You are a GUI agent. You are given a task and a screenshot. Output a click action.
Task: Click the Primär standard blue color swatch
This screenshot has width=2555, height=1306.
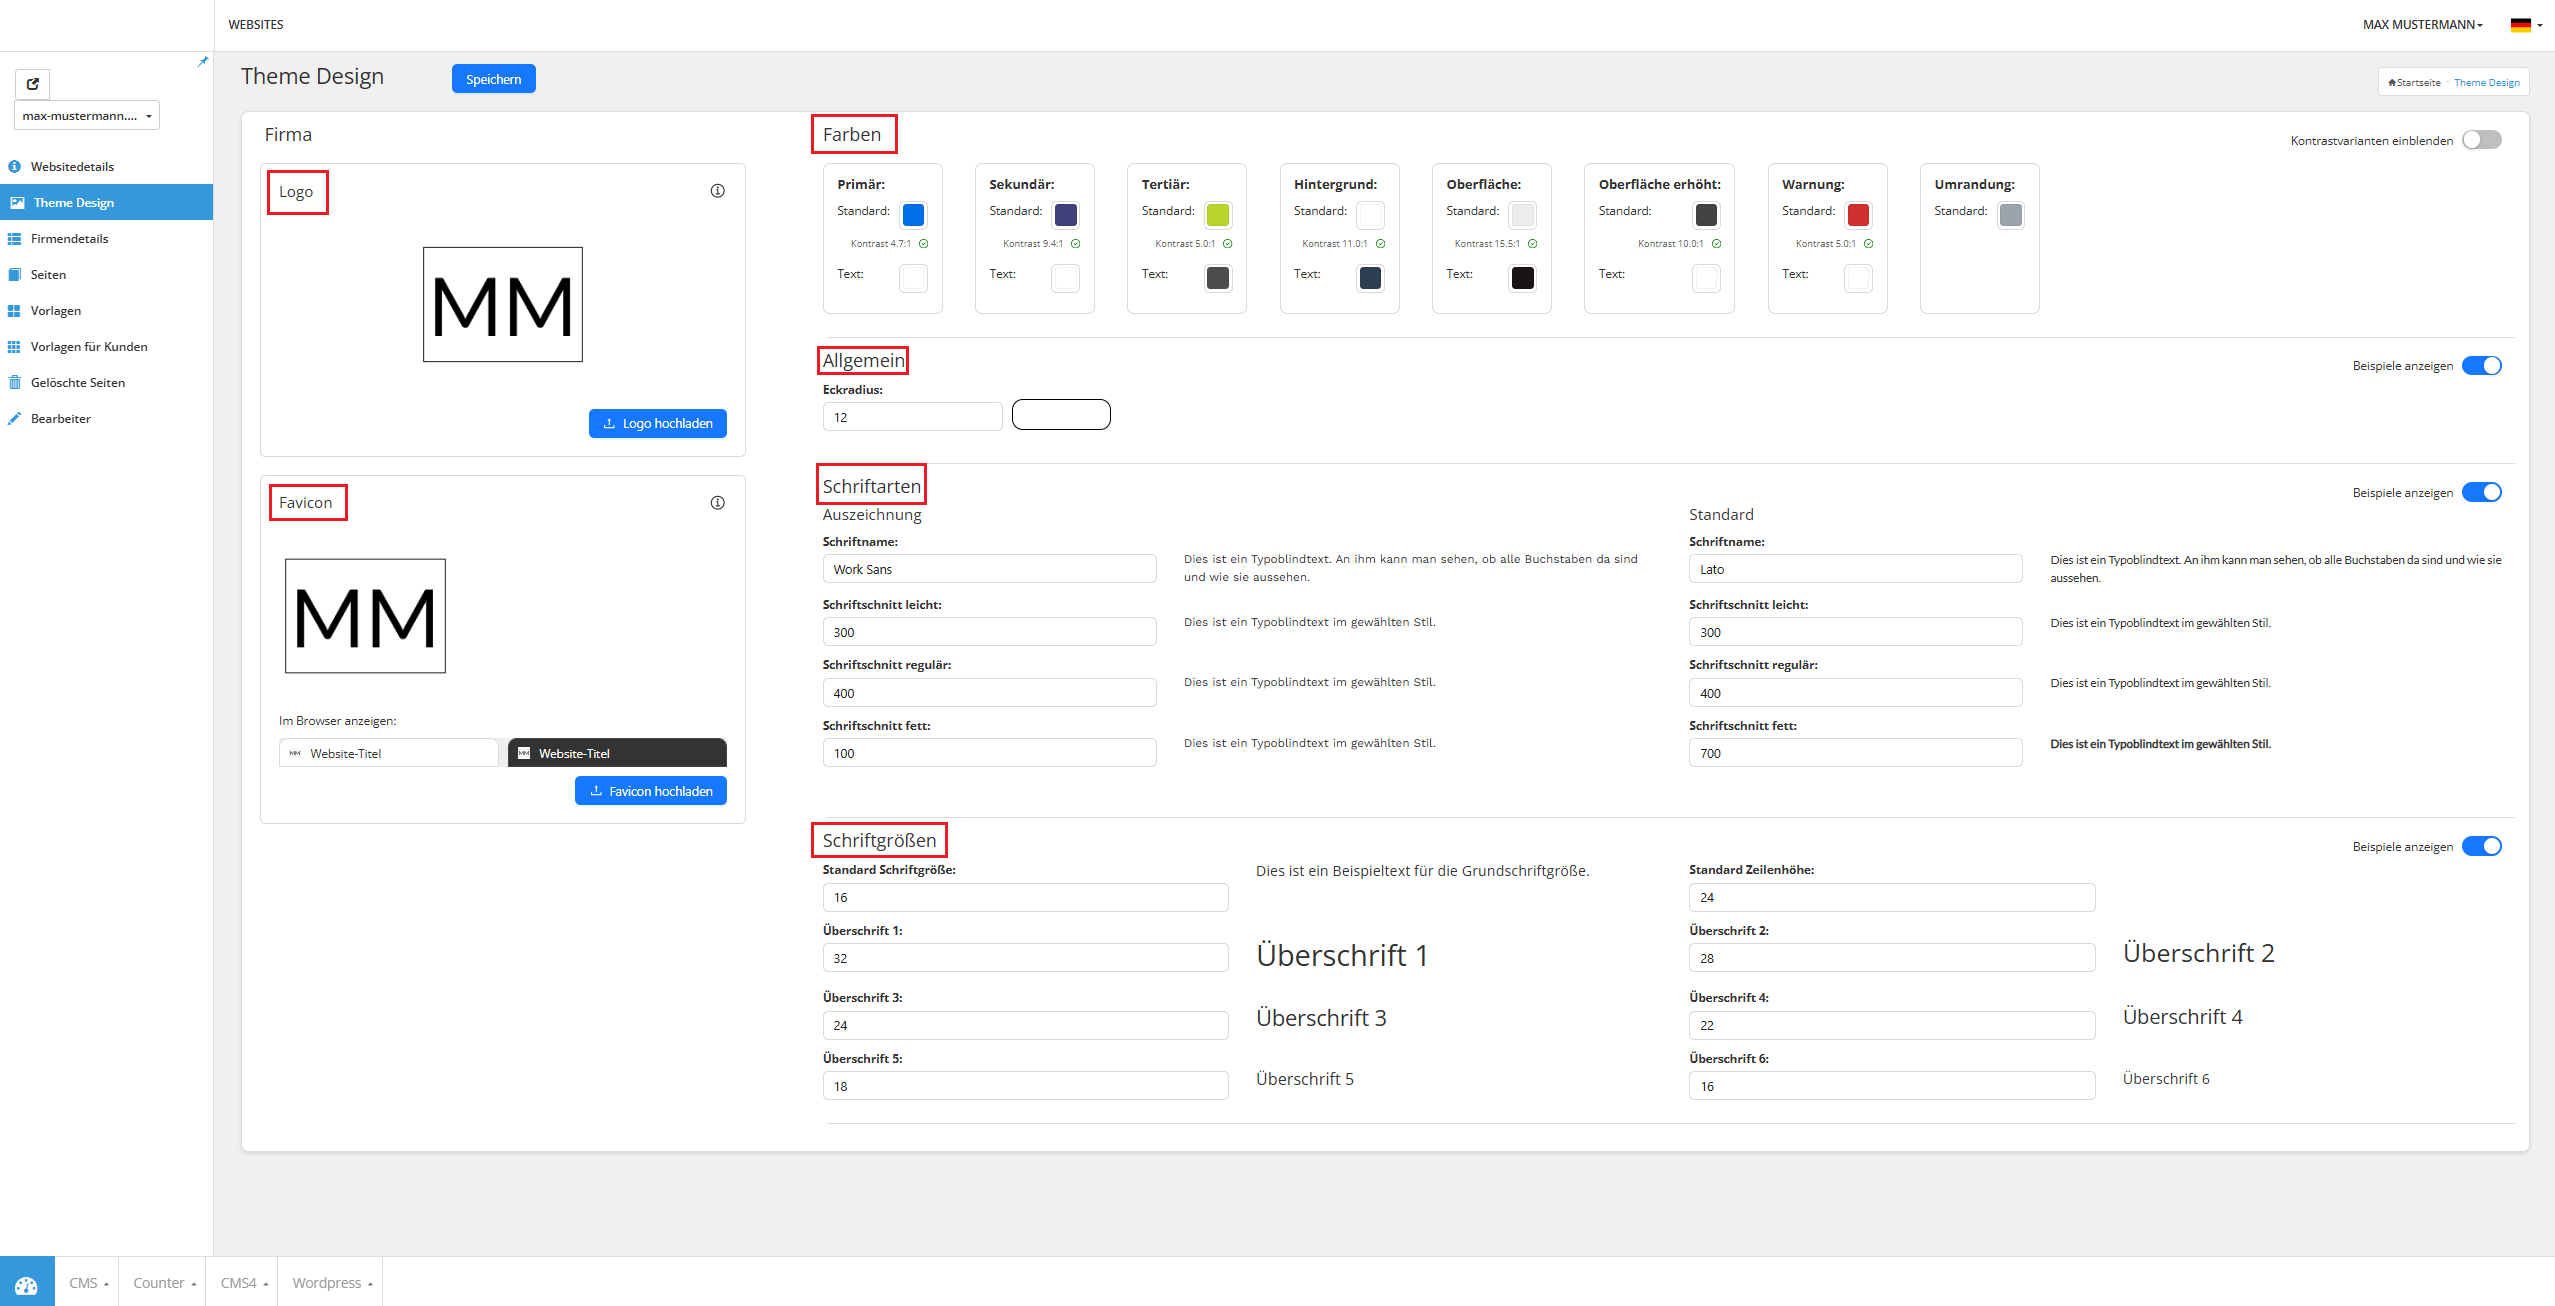coord(913,215)
